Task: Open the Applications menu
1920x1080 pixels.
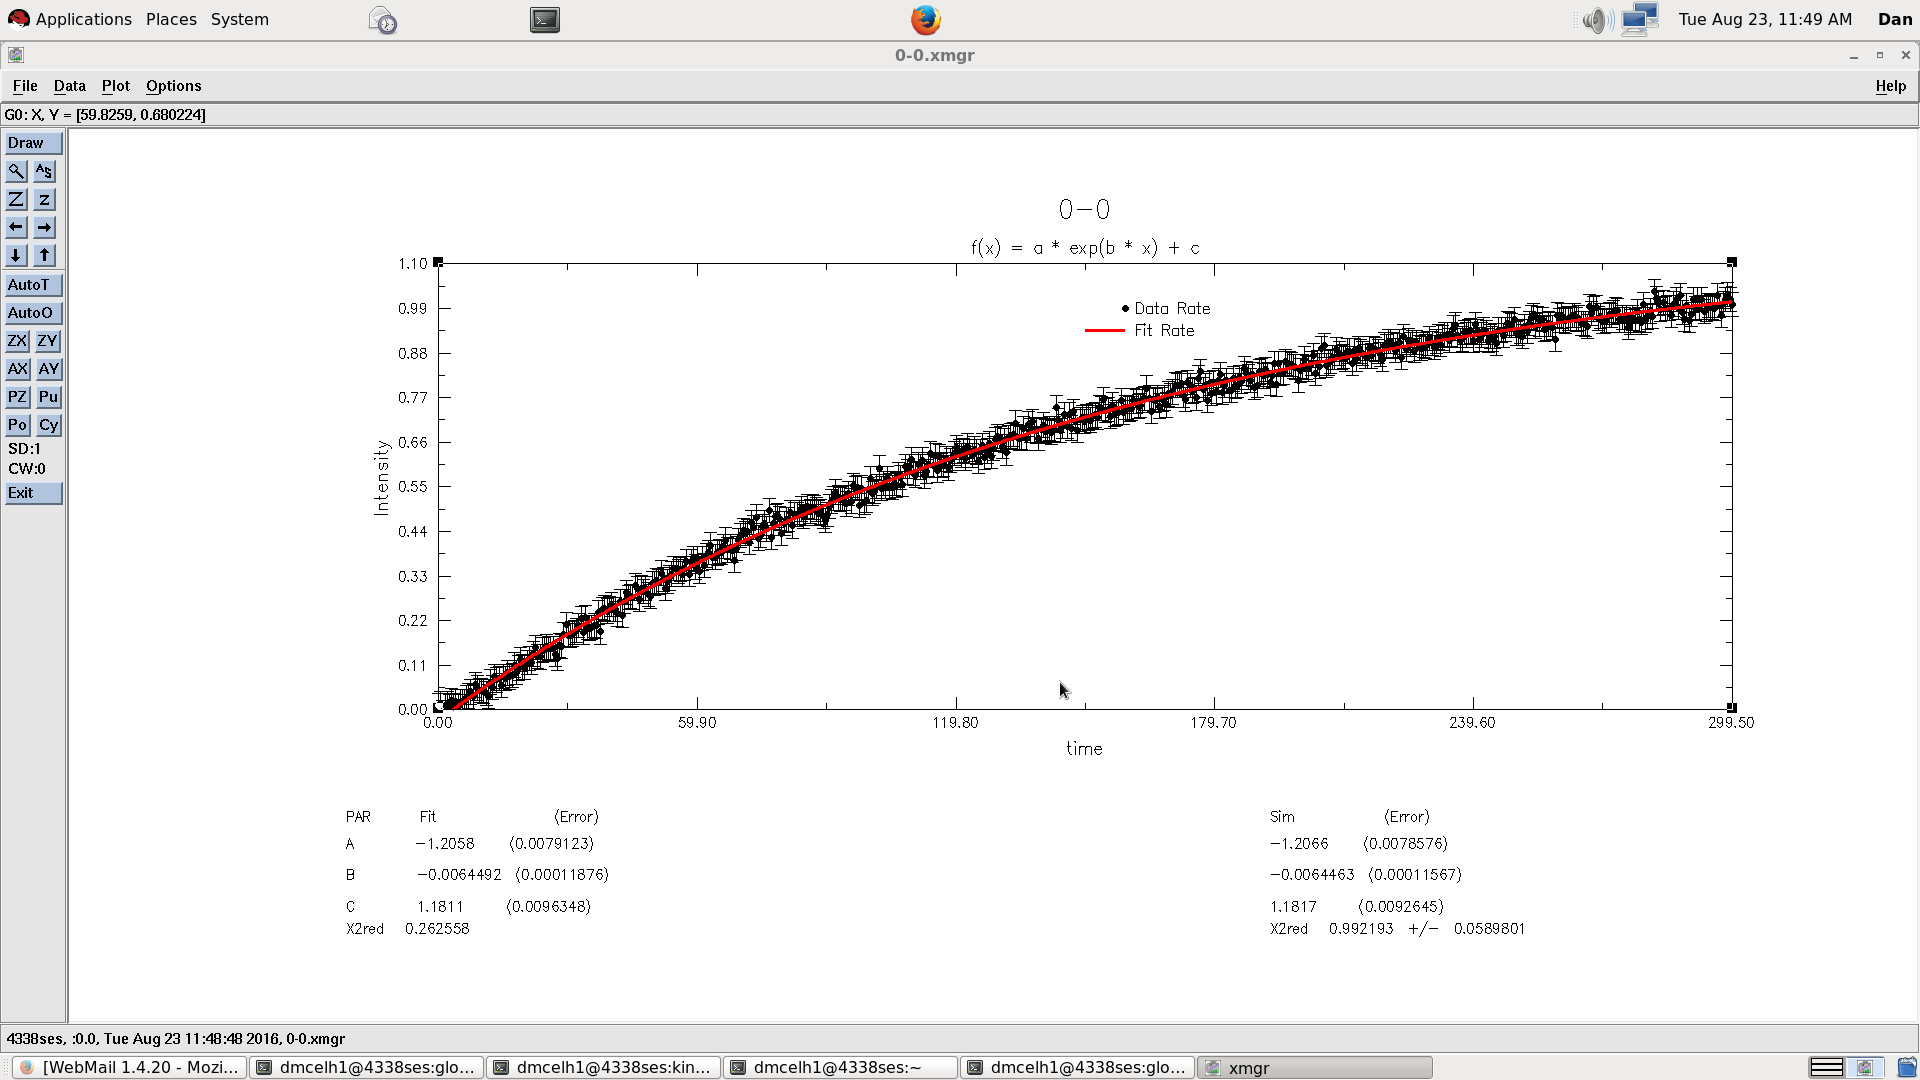Action: click(x=70, y=19)
